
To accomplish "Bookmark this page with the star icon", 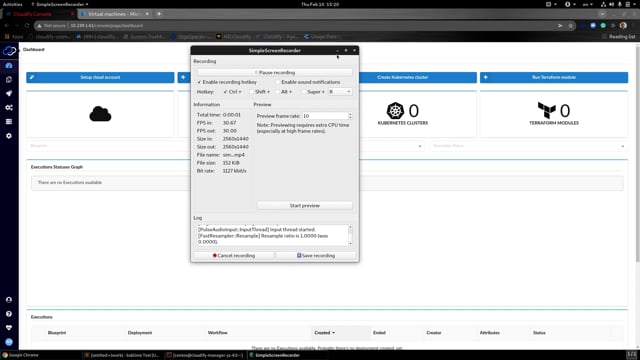I will (x=570, y=25).
